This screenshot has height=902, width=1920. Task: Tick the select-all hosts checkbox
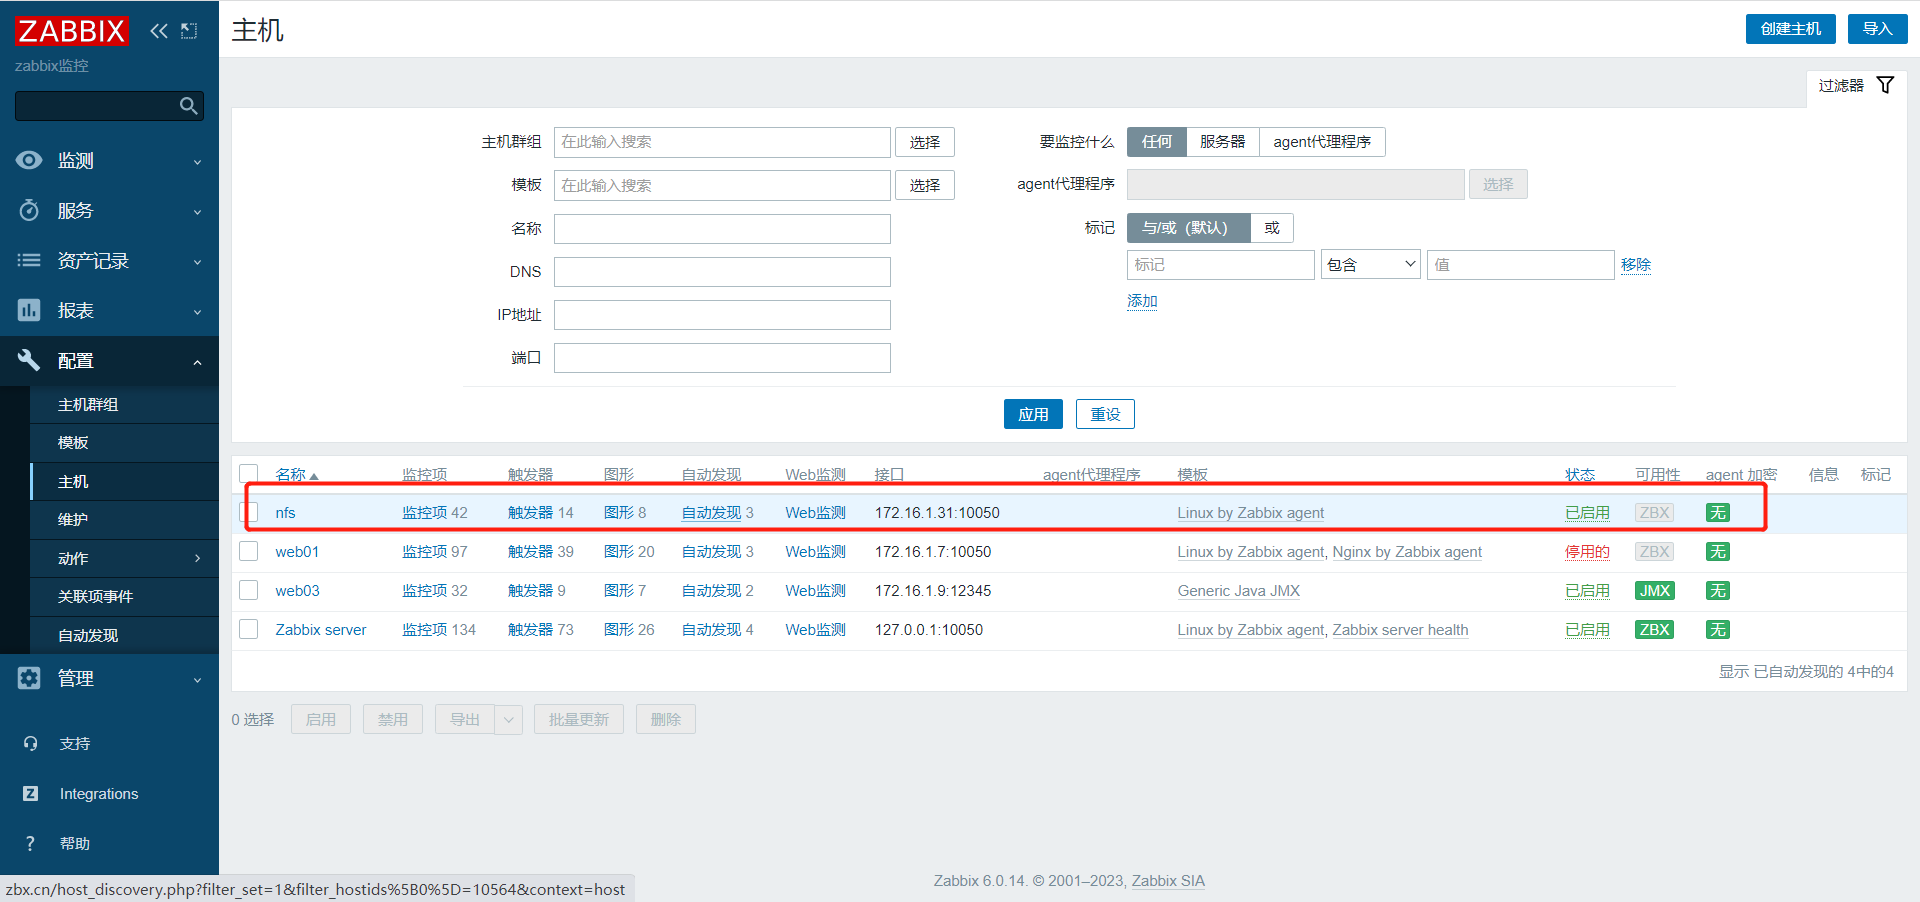click(249, 474)
